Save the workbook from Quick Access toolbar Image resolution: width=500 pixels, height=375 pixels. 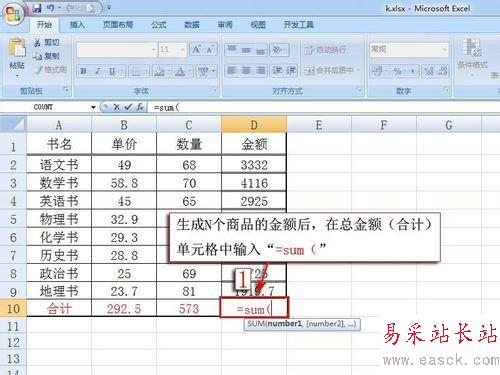pos(37,8)
